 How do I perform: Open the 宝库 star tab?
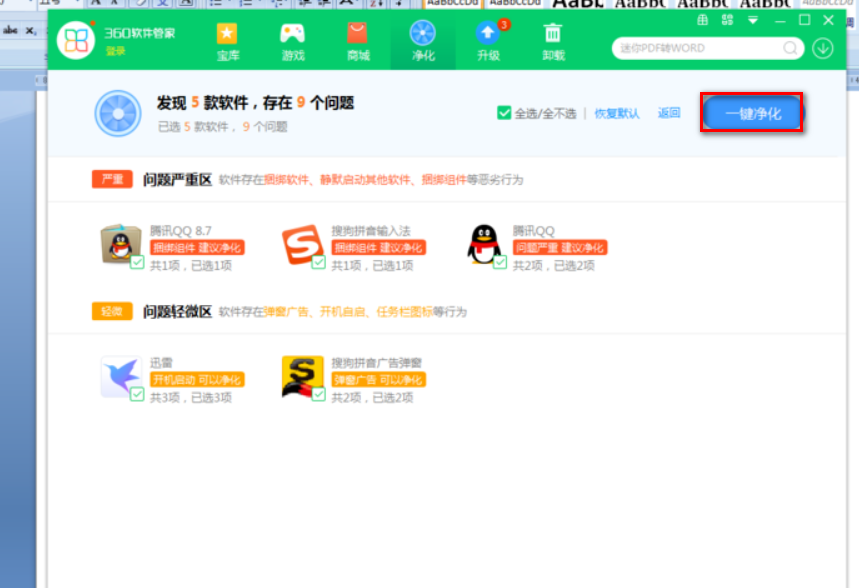227,42
